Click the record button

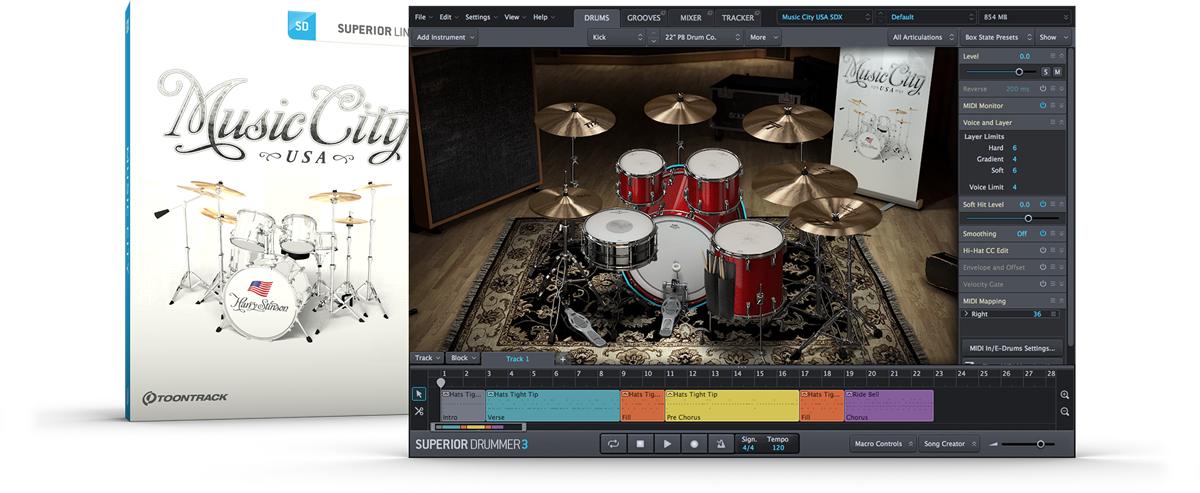coord(693,444)
